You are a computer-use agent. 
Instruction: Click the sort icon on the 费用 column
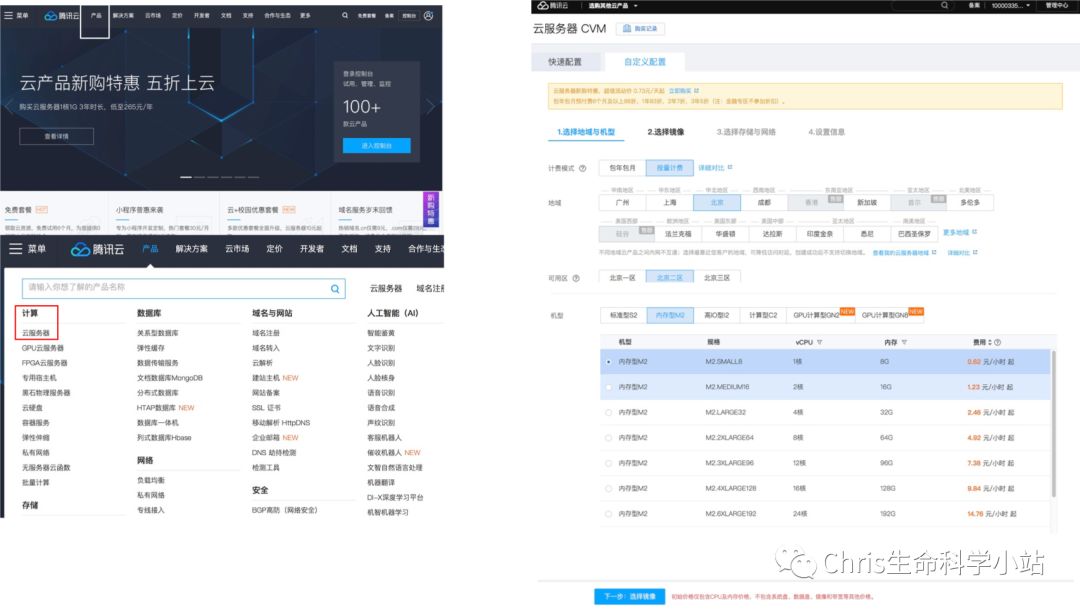pos(990,342)
